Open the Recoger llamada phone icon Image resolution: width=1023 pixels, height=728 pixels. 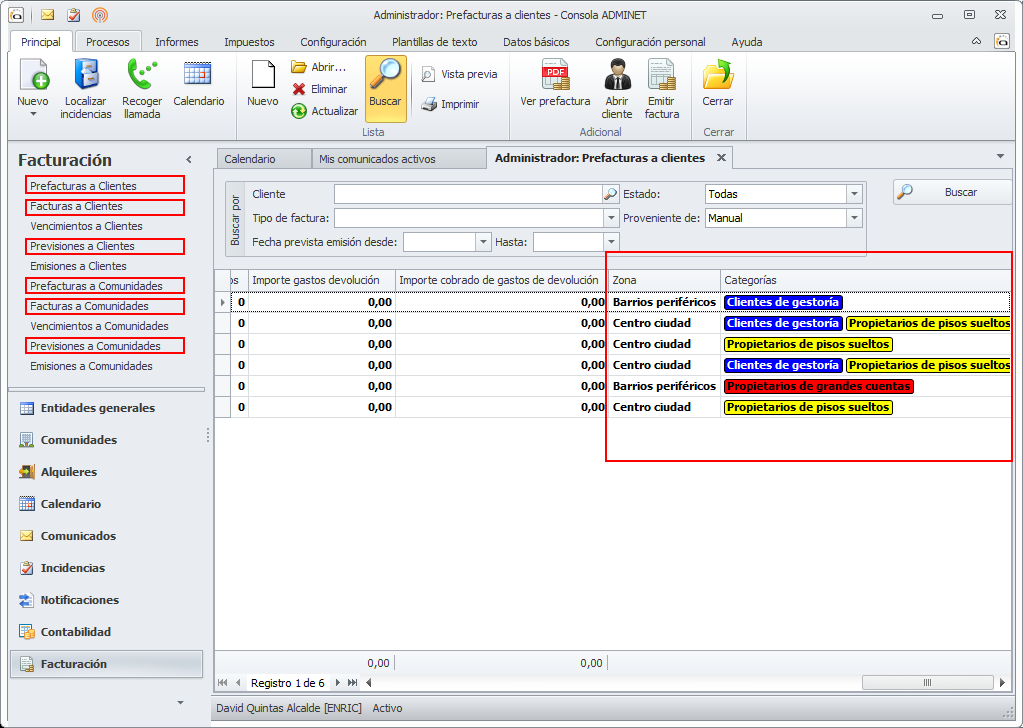(142, 76)
